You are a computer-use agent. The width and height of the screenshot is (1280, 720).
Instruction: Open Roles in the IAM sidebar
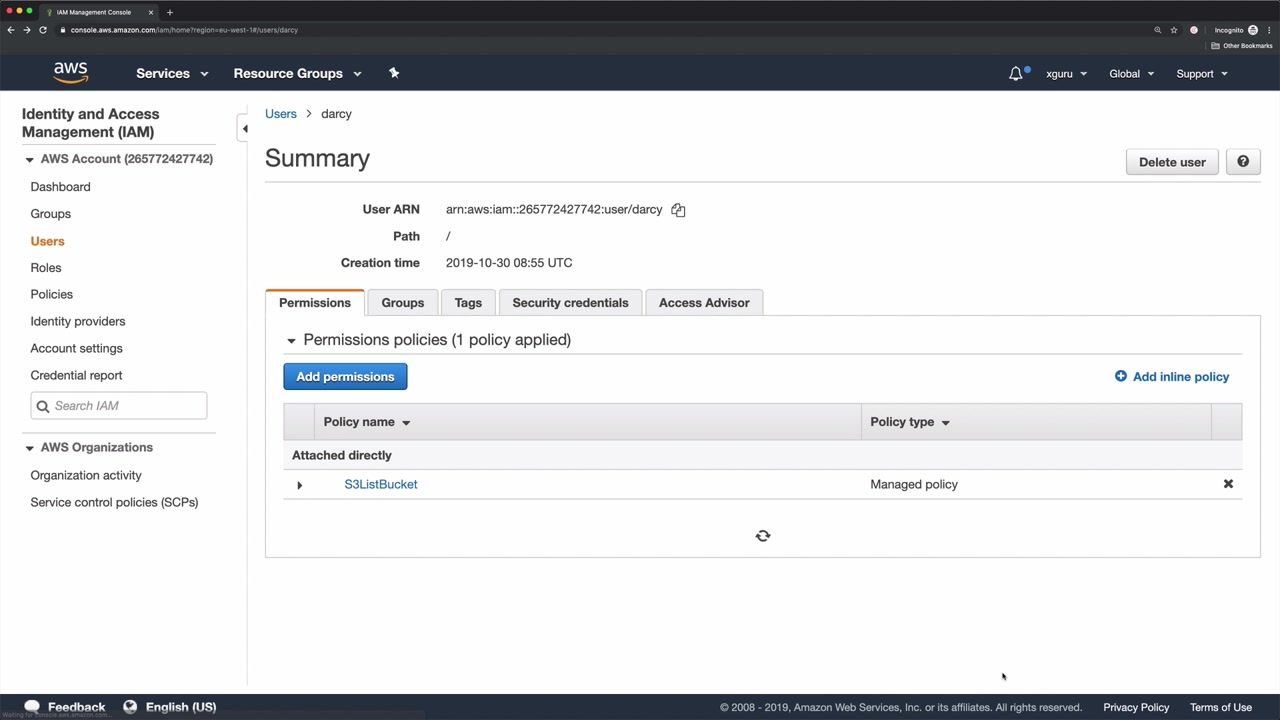coord(46,268)
